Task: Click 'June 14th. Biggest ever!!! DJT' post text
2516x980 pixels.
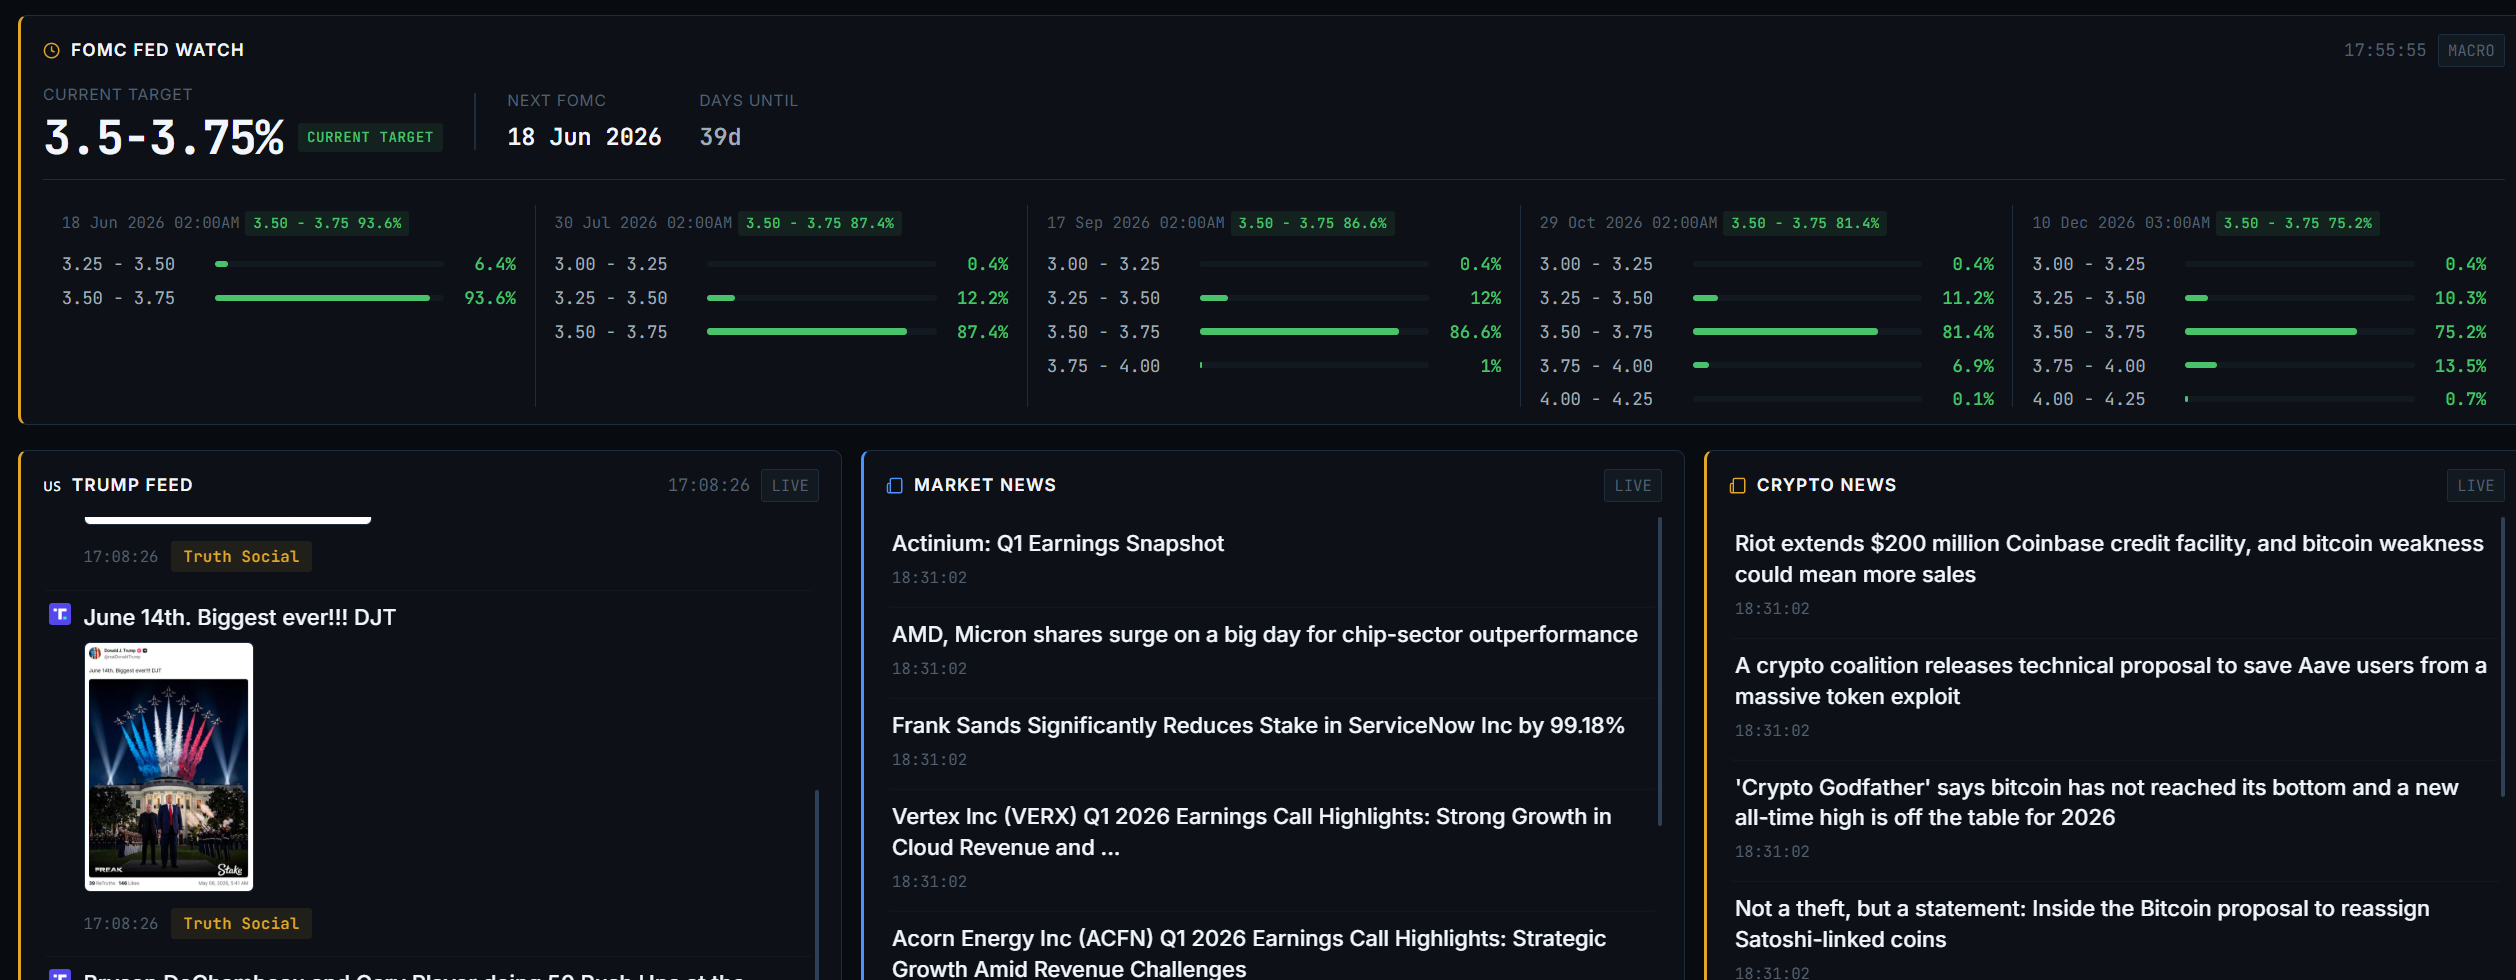Action: point(240,617)
